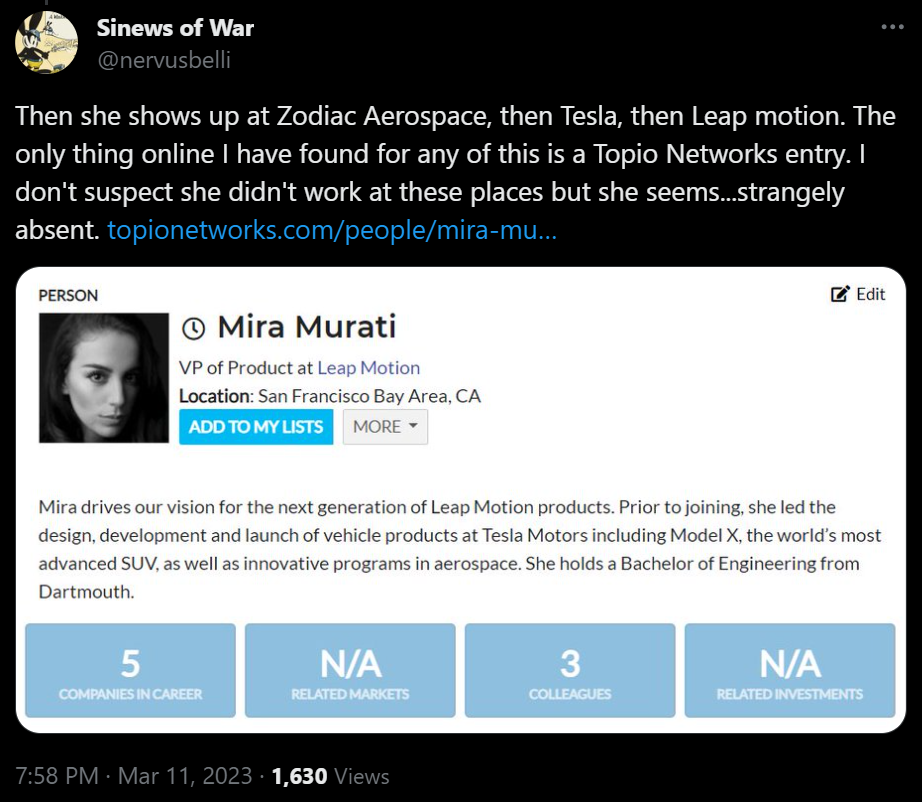Open the tweet's three-dot more menu

891,27
